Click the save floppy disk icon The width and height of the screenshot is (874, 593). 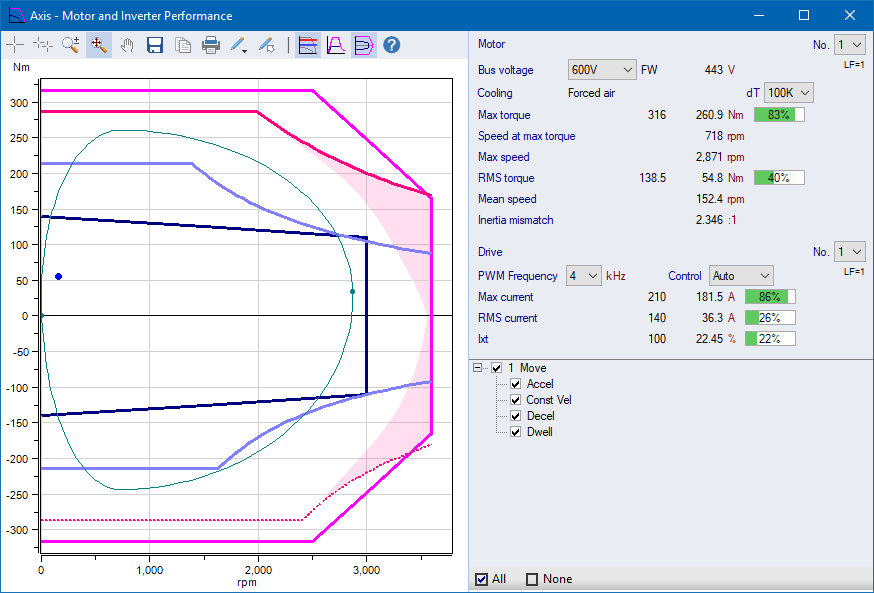click(x=155, y=44)
